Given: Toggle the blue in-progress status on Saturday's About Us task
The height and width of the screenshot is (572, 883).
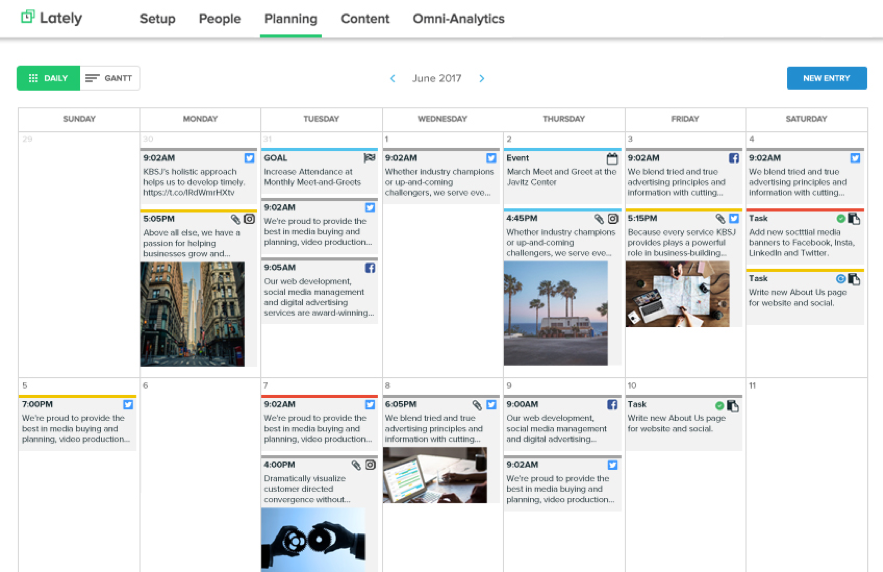Looking at the screenshot, I should (840, 279).
